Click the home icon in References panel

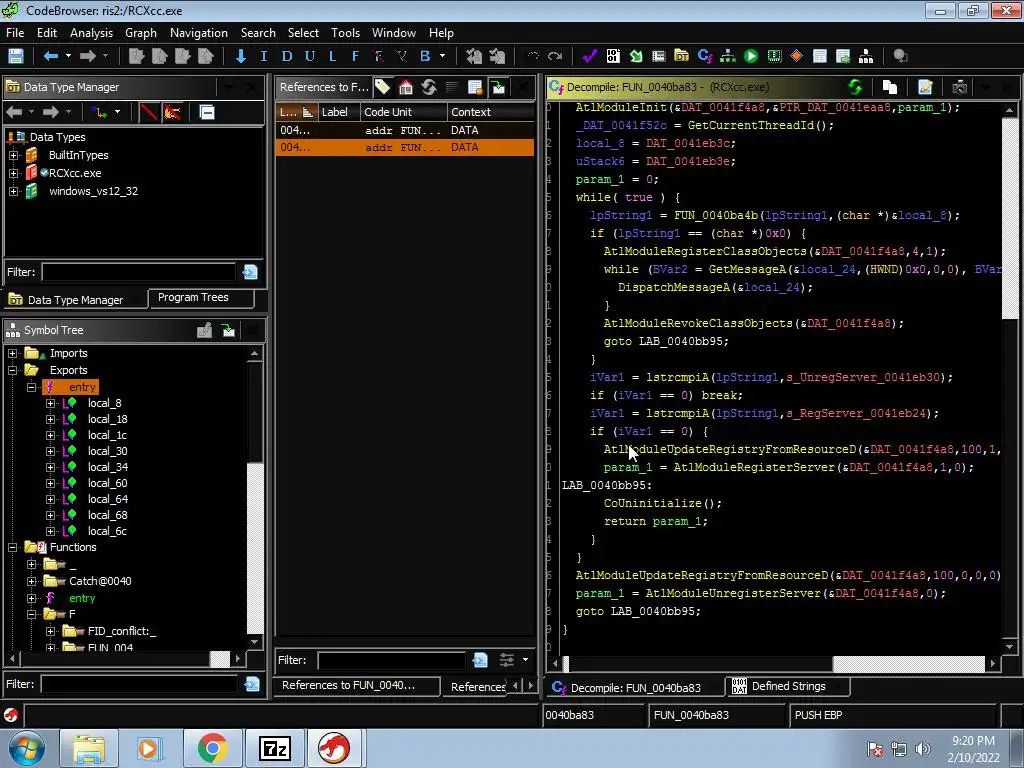(x=406, y=87)
